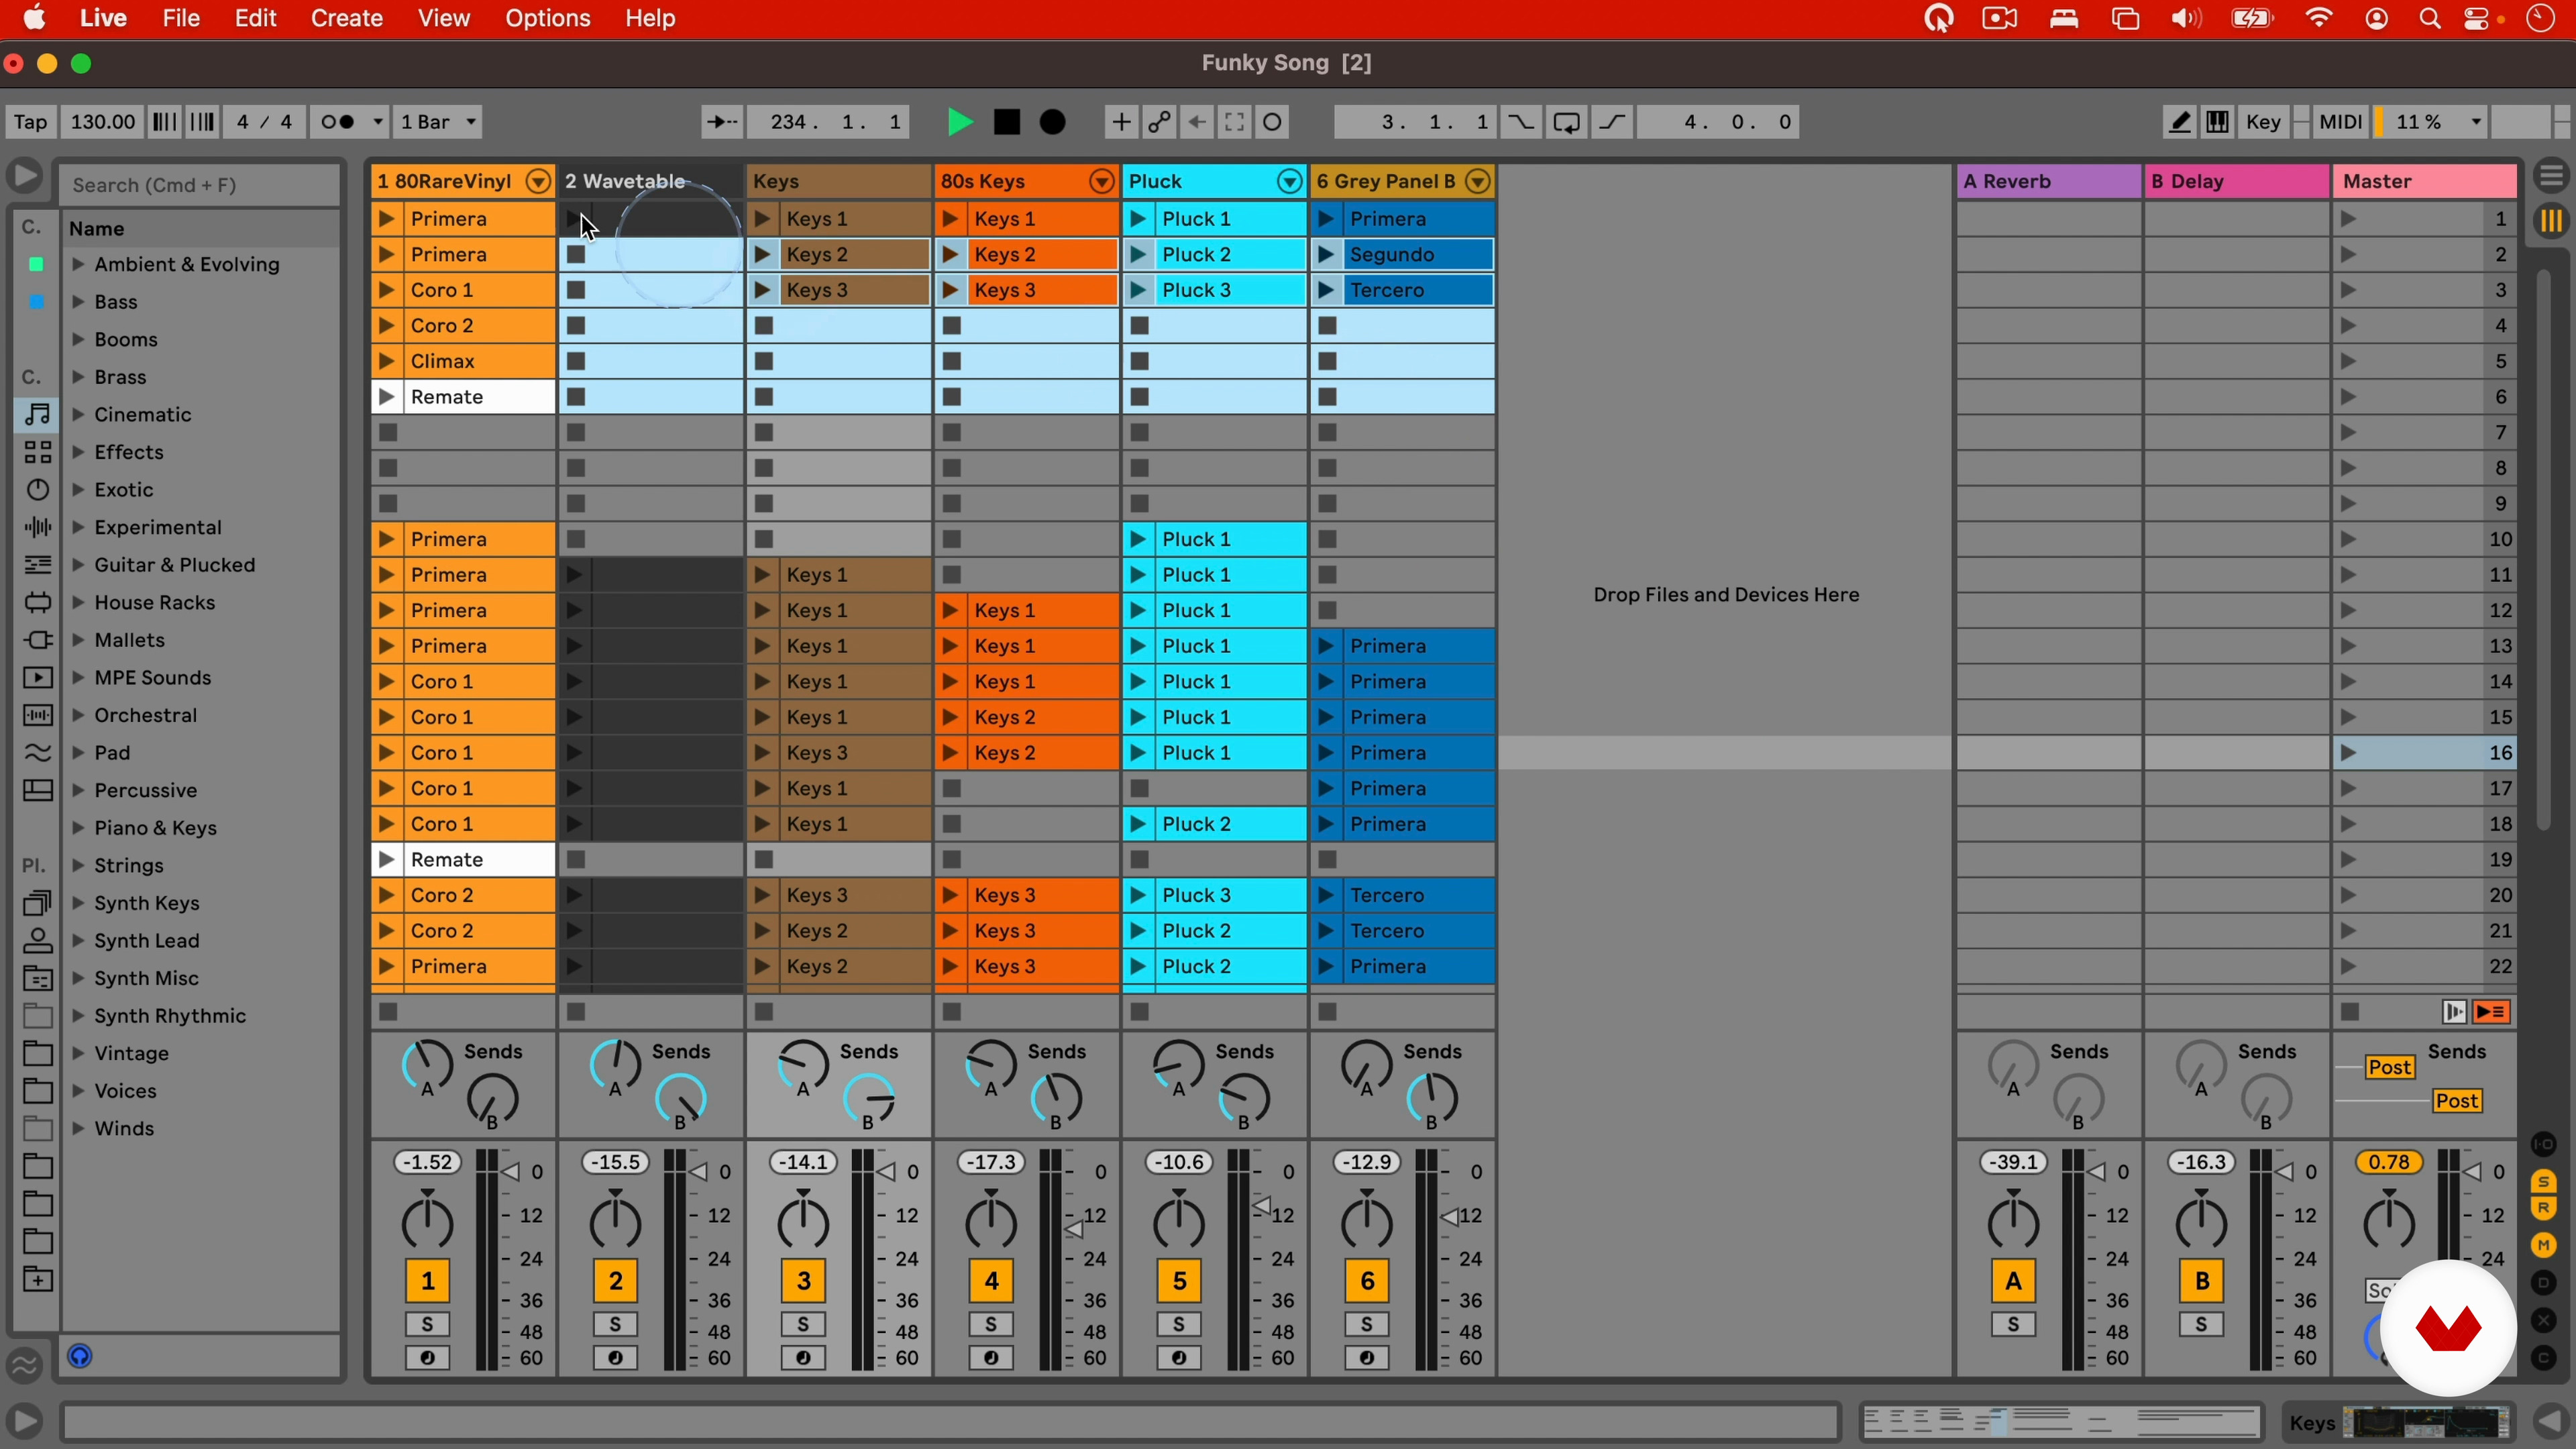Solo track 2 Wavetable
The height and width of the screenshot is (1449, 2576).
coord(615,1325)
